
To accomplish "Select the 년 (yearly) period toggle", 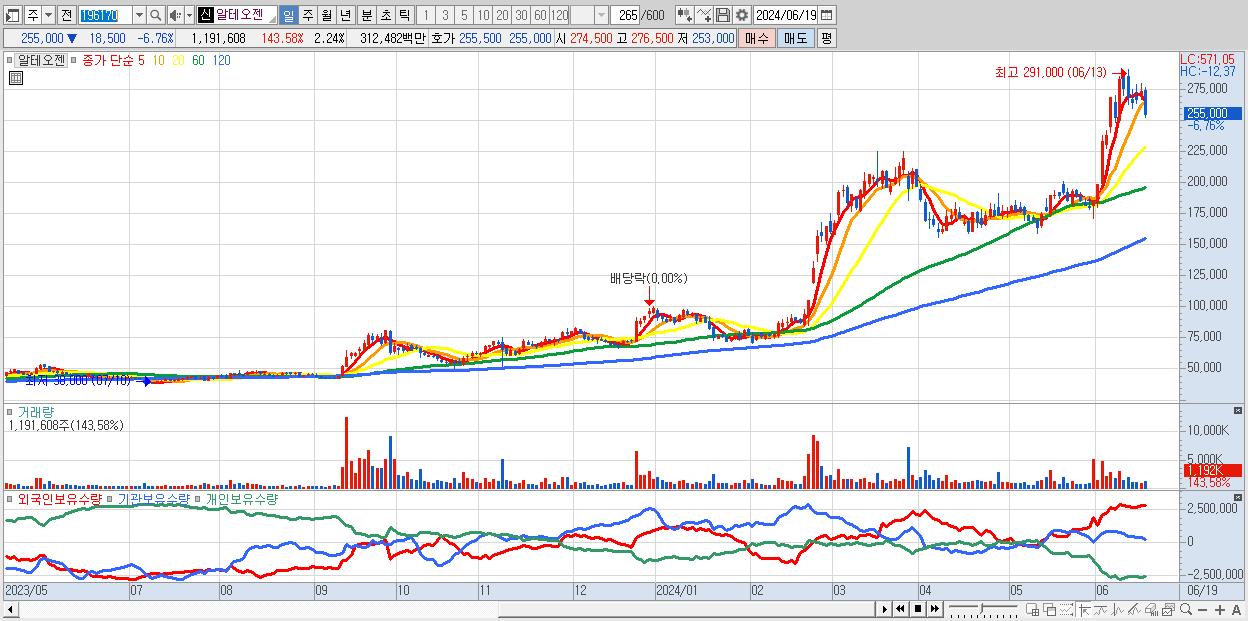I will coord(345,15).
